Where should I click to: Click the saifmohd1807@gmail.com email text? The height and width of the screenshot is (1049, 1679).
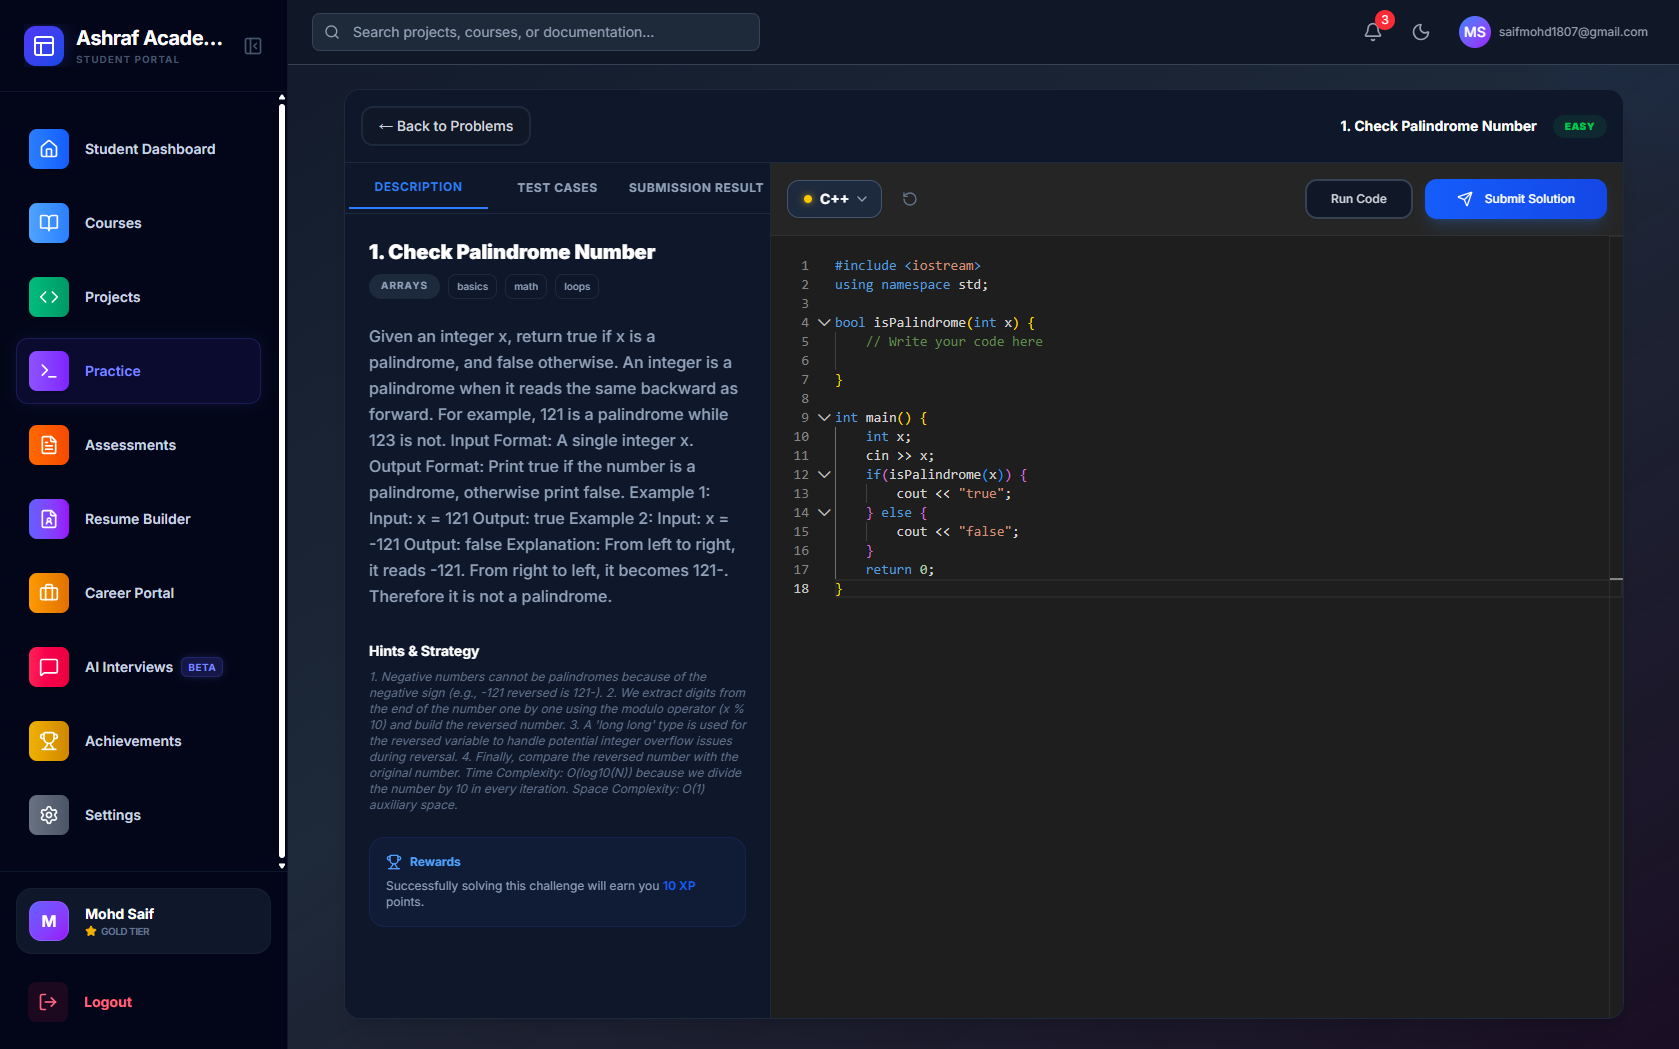pos(1573,32)
